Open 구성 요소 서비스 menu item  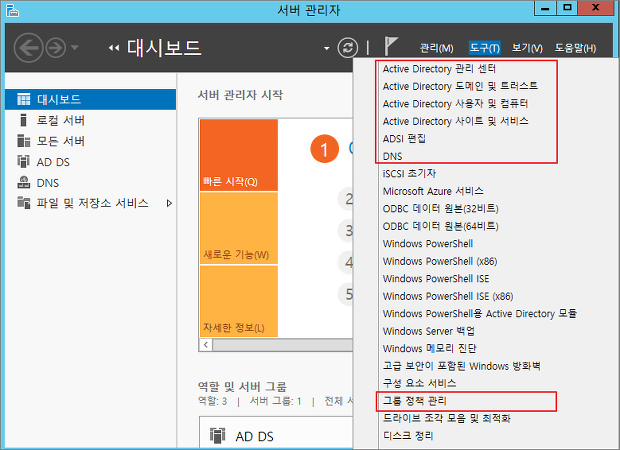[x=419, y=383]
